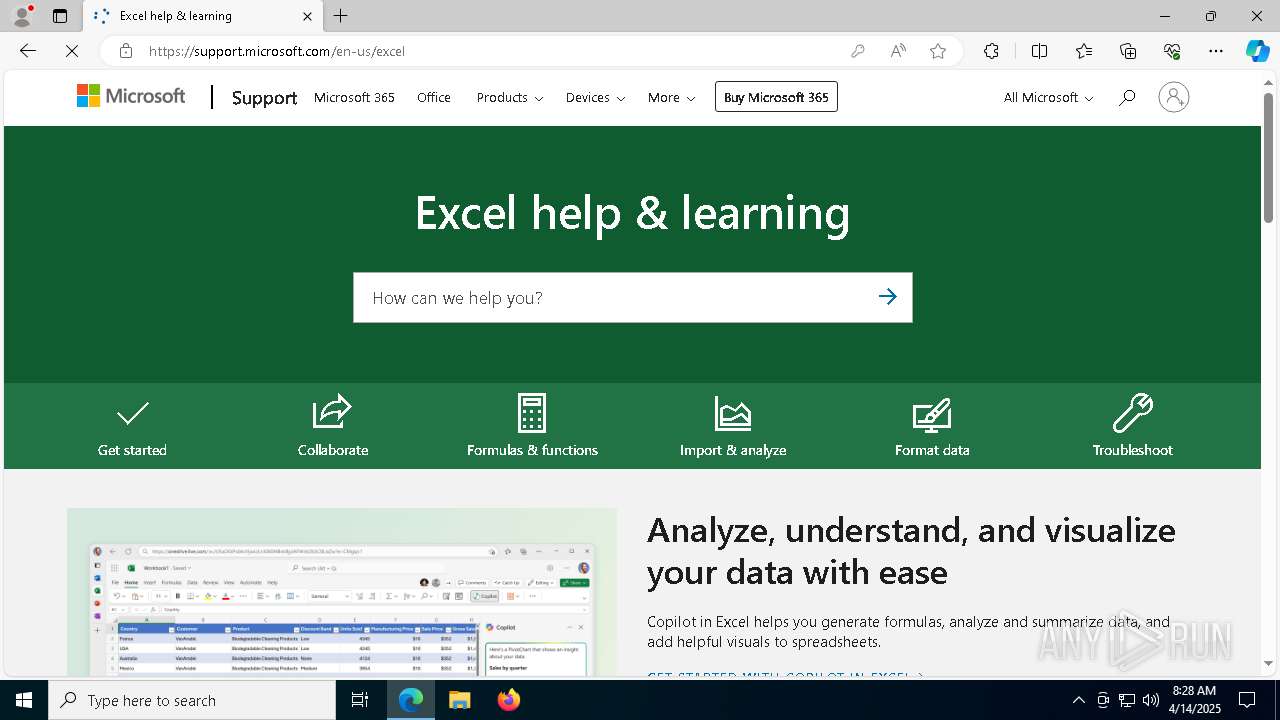Click the scrollbar down arrow
1280x720 pixels.
click(1268, 664)
